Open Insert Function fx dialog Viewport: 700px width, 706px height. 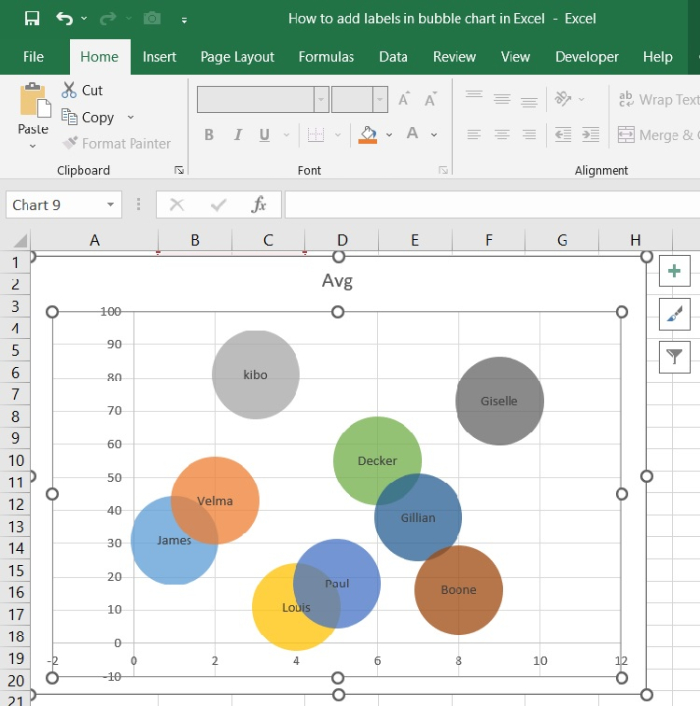pyautogui.click(x=259, y=205)
